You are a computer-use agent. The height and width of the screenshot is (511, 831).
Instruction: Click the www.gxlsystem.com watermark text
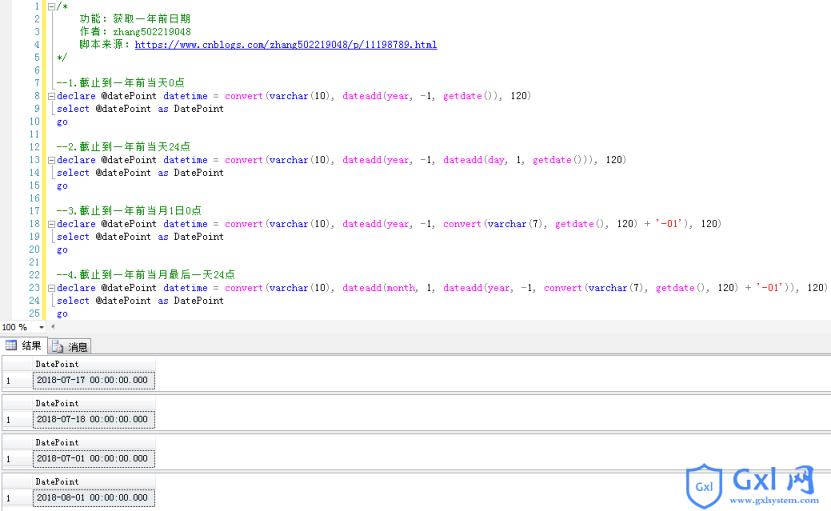[774, 500]
